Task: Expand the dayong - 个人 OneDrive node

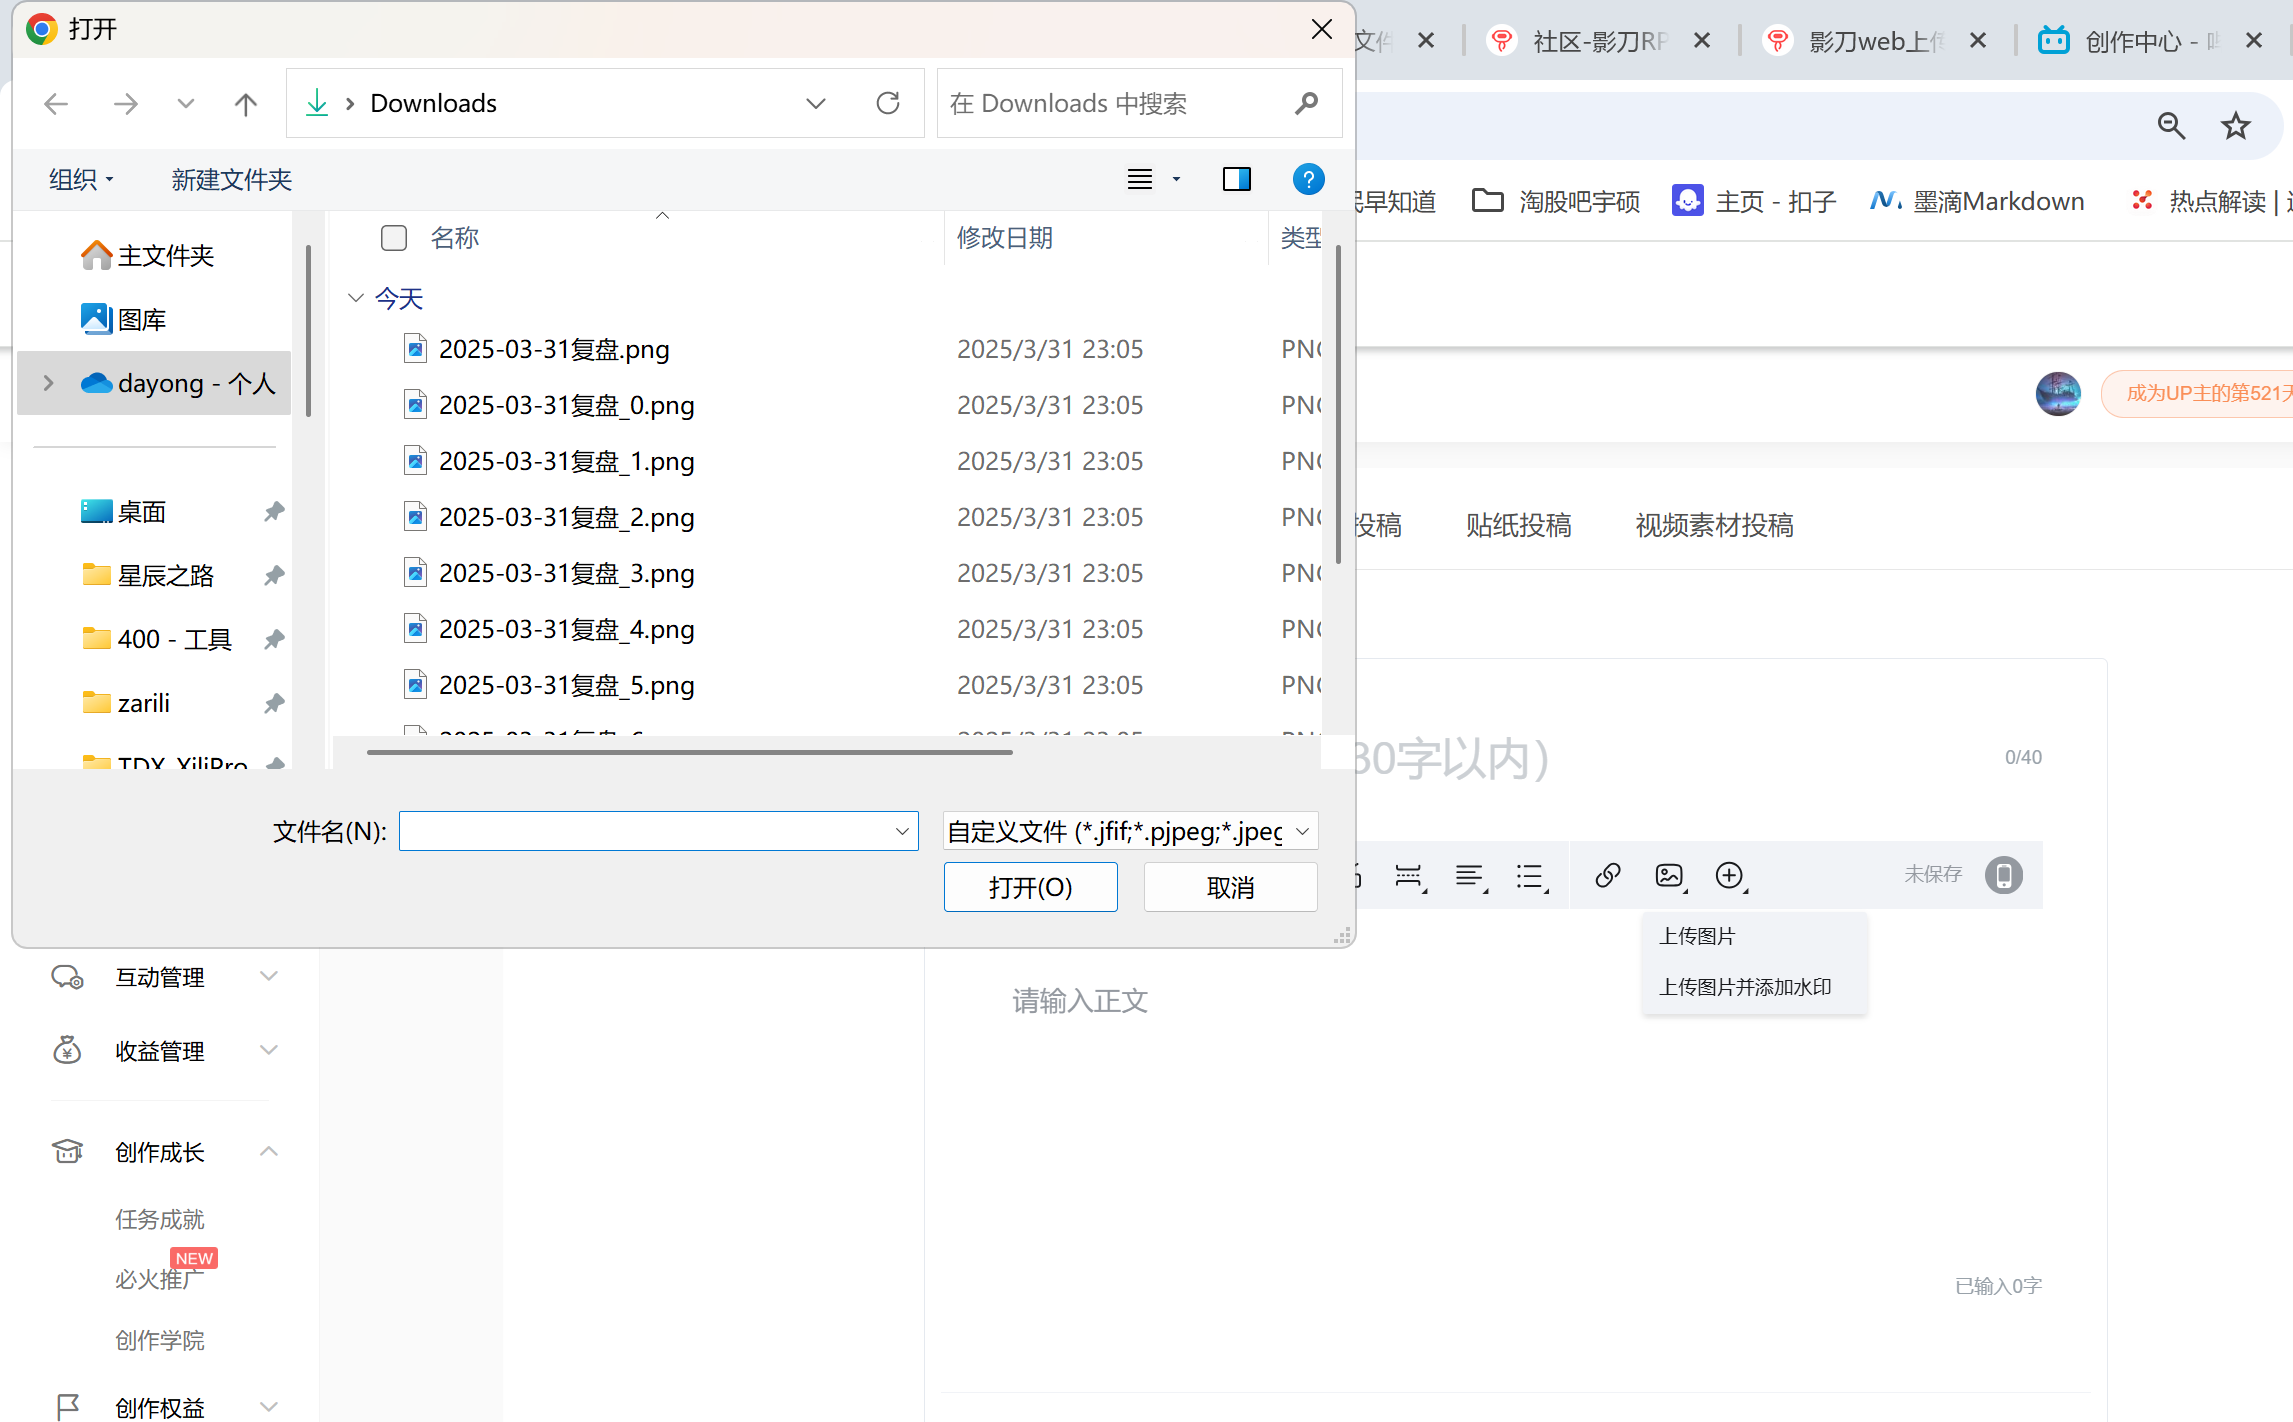Action: (48, 383)
